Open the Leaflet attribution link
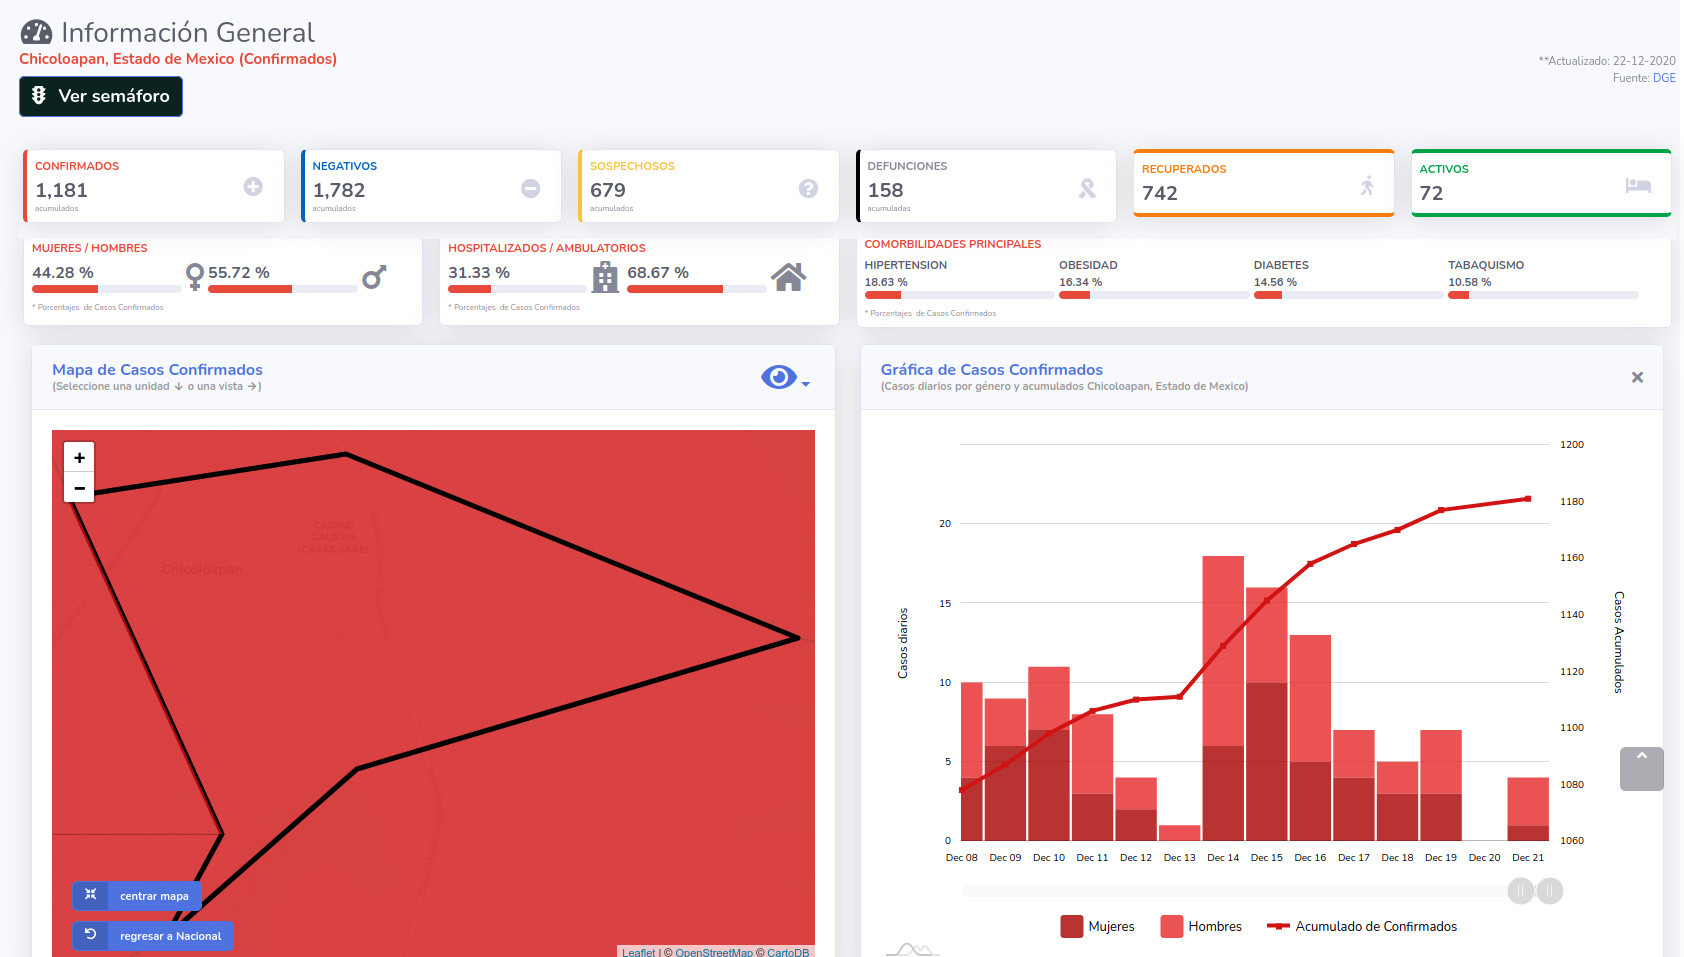Viewport: 1684px width, 957px height. (639, 952)
